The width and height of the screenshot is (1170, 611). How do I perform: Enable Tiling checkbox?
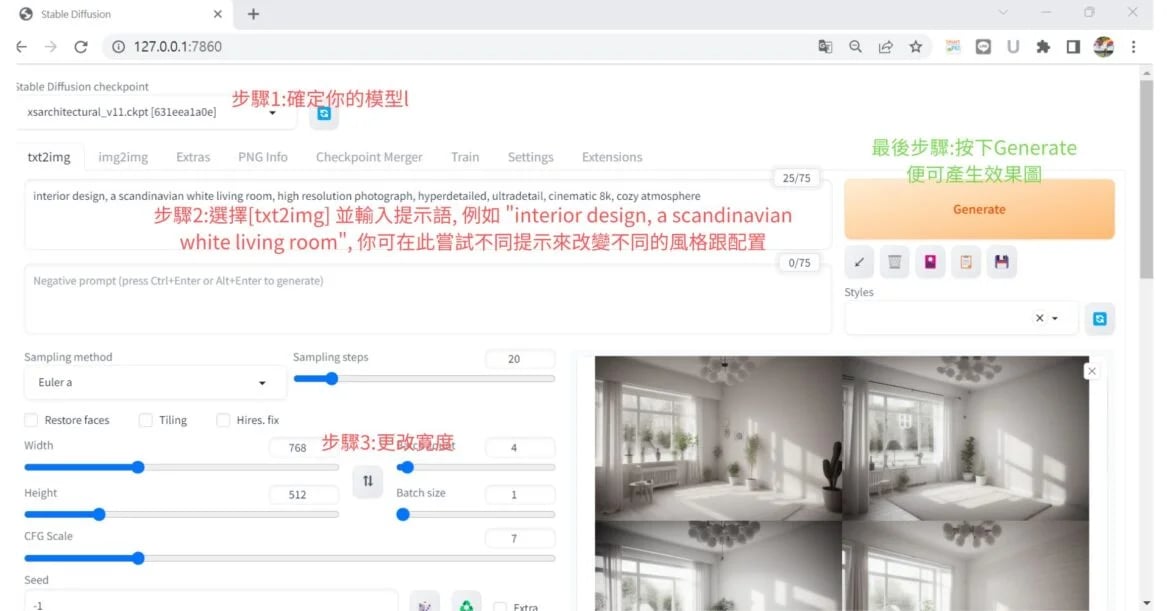146,420
